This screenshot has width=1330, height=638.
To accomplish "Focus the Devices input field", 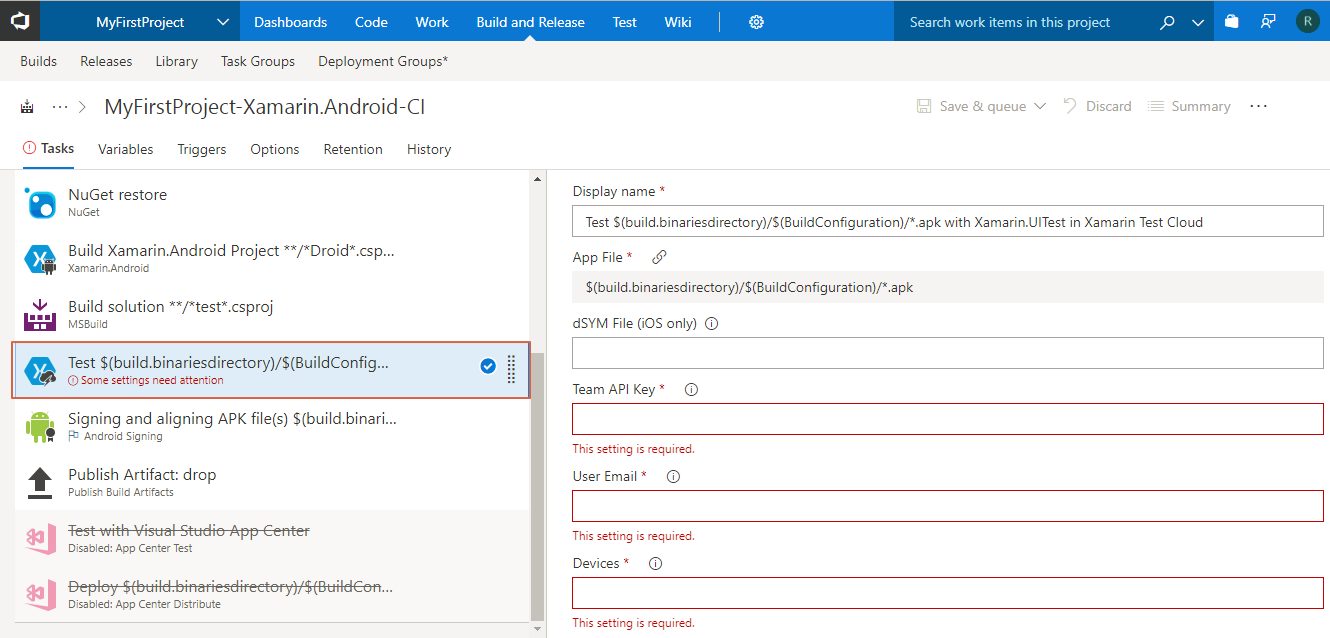I will click(x=948, y=593).
